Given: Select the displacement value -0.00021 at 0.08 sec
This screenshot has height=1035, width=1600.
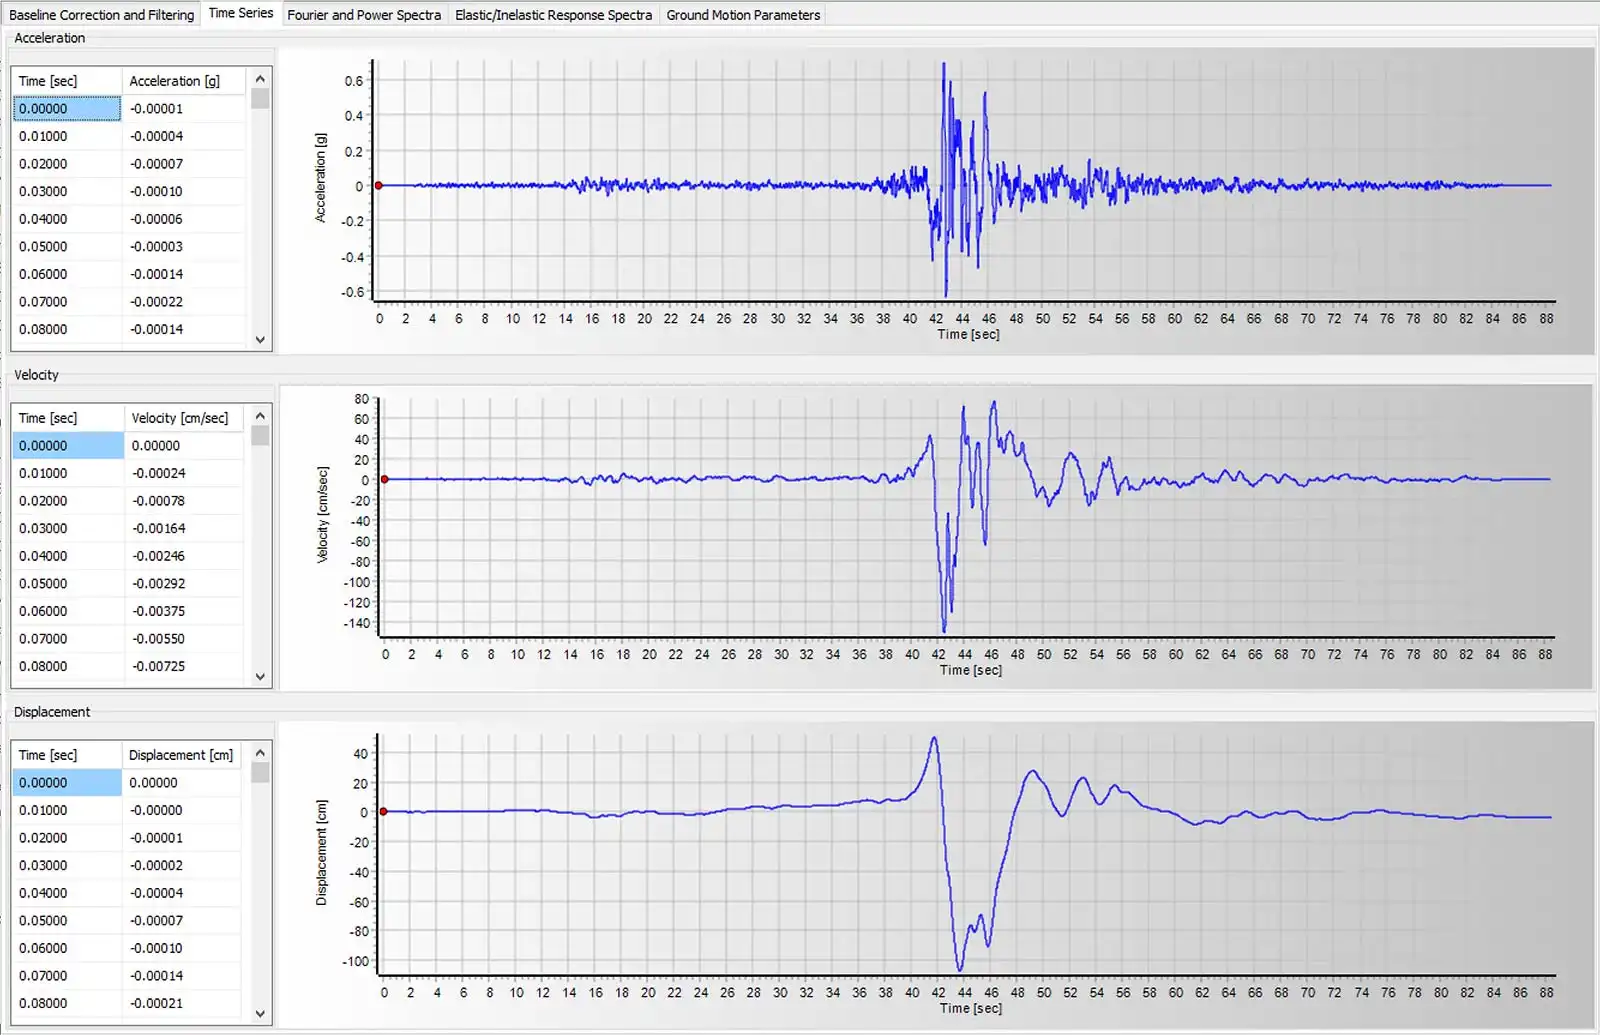Looking at the screenshot, I should [182, 1002].
